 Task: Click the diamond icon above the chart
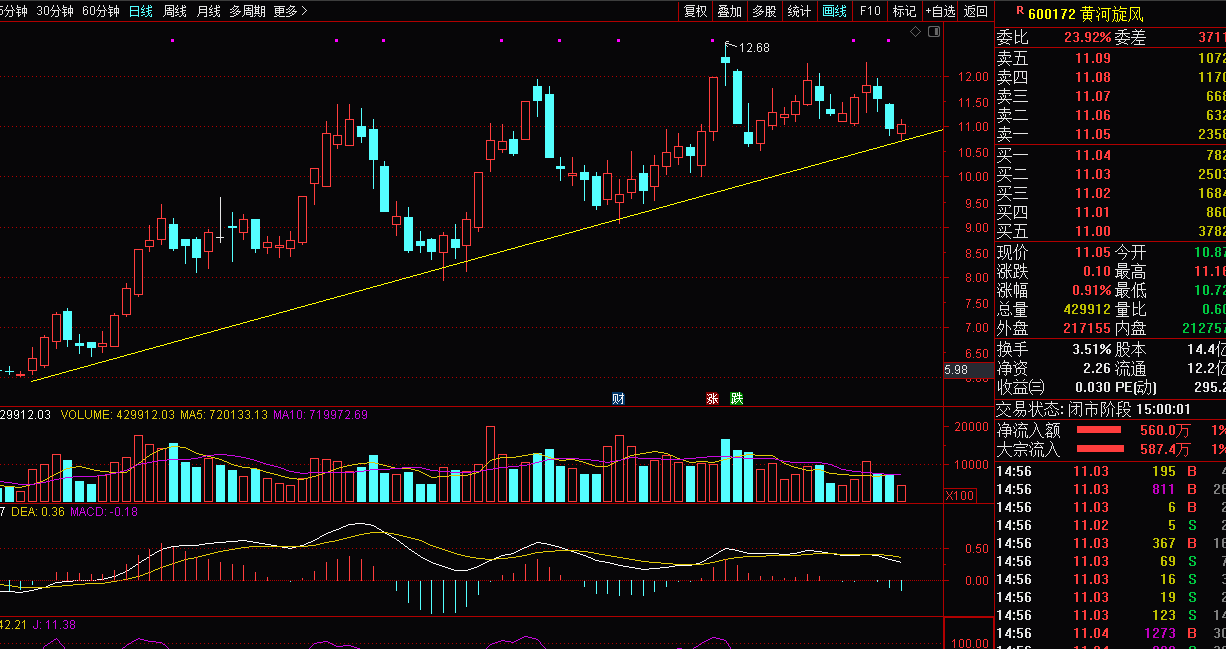coord(915,33)
